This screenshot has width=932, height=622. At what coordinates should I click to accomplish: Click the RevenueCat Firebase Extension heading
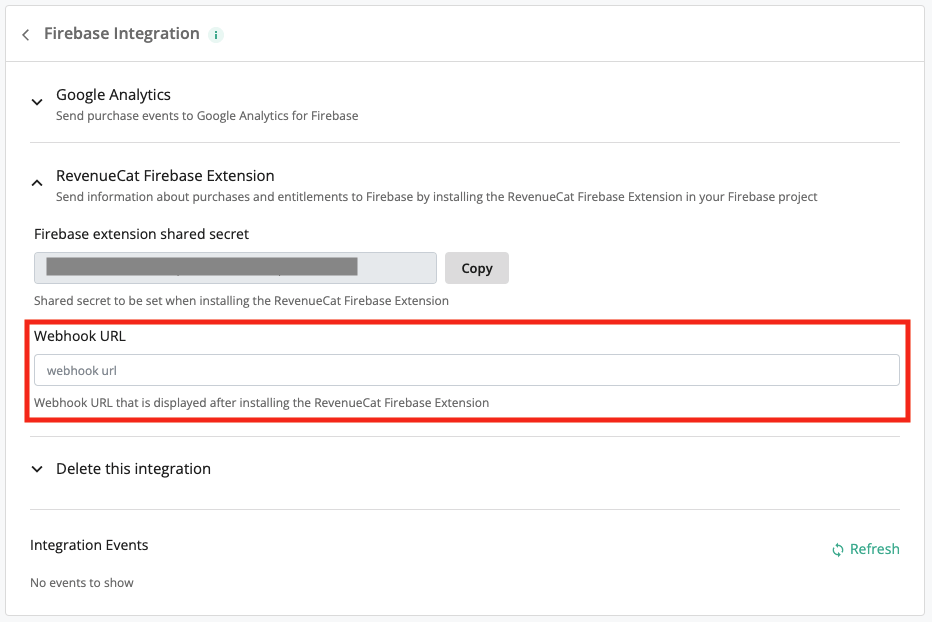(x=165, y=176)
